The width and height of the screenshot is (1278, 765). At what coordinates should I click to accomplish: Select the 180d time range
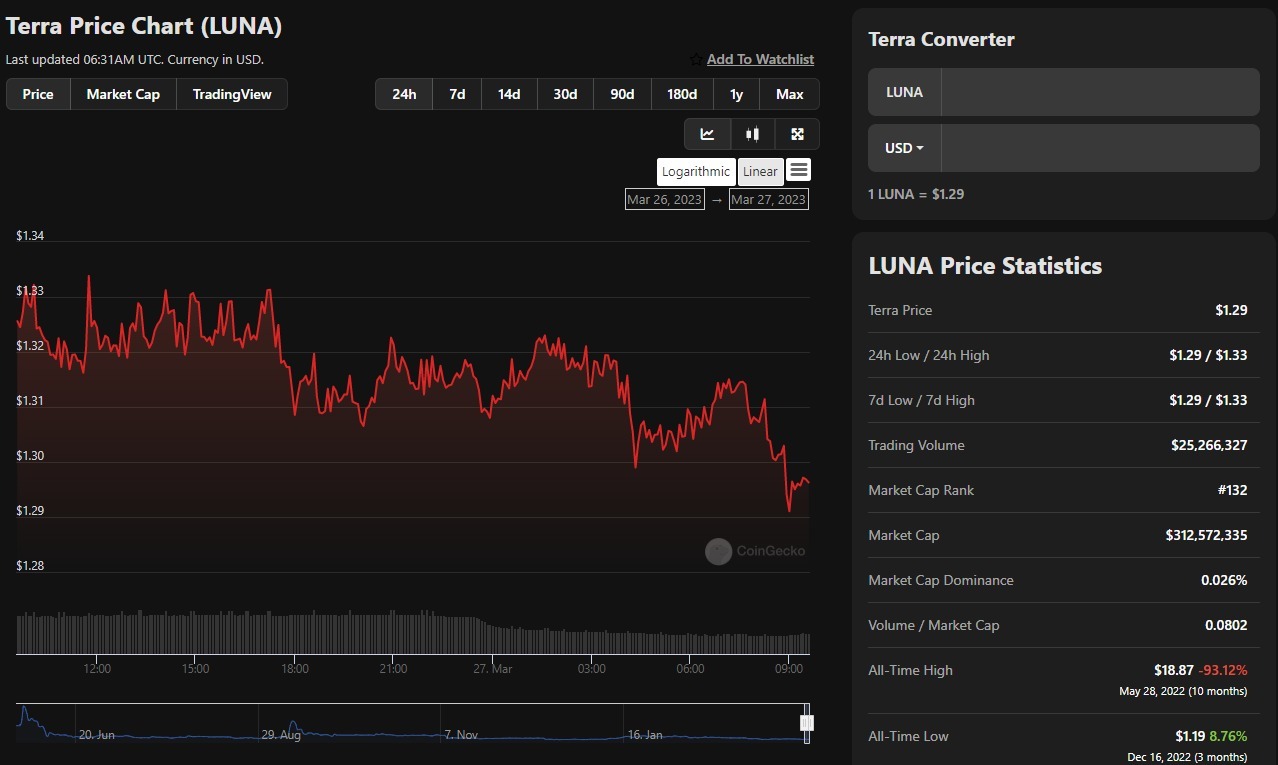coord(682,93)
